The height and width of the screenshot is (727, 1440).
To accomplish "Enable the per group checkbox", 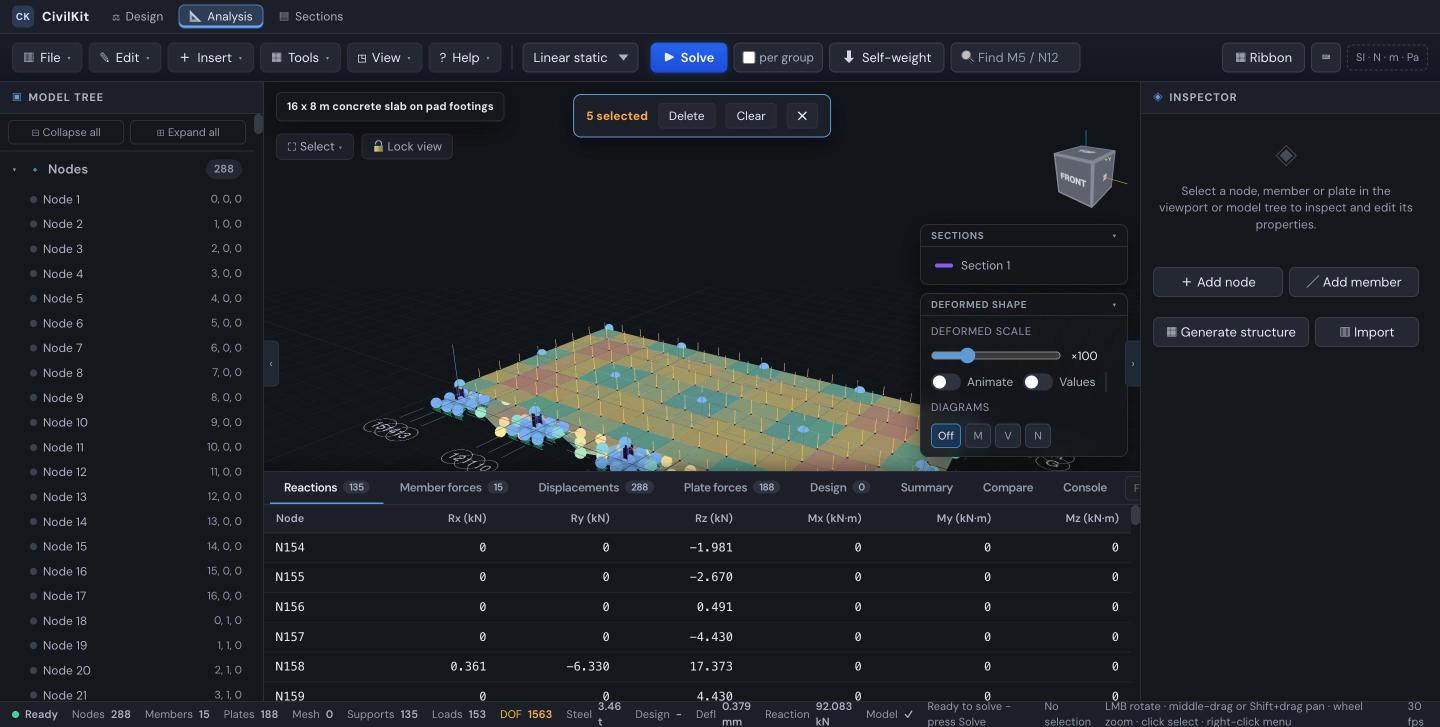I will pos(749,58).
